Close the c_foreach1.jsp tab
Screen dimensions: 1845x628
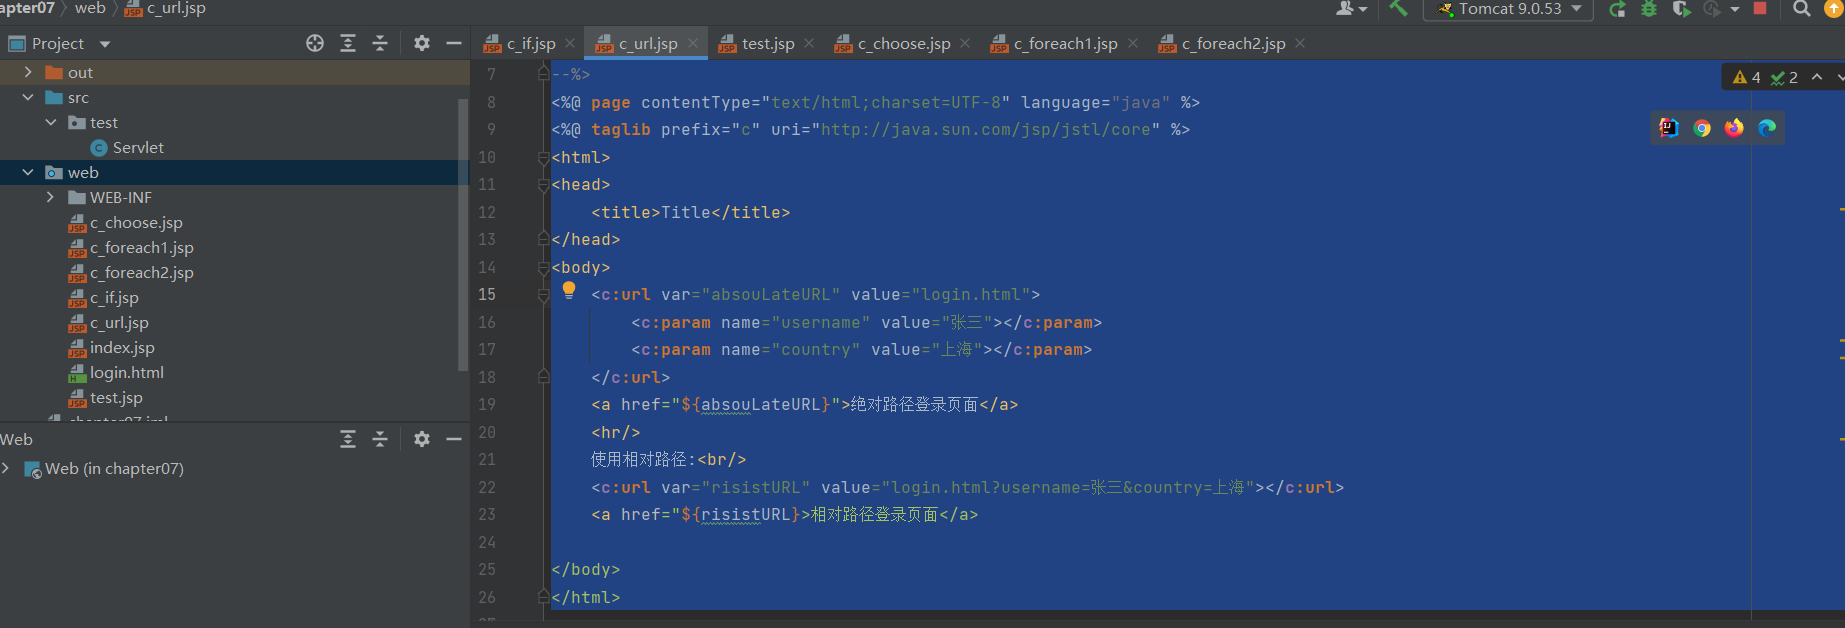click(x=1133, y=43)
